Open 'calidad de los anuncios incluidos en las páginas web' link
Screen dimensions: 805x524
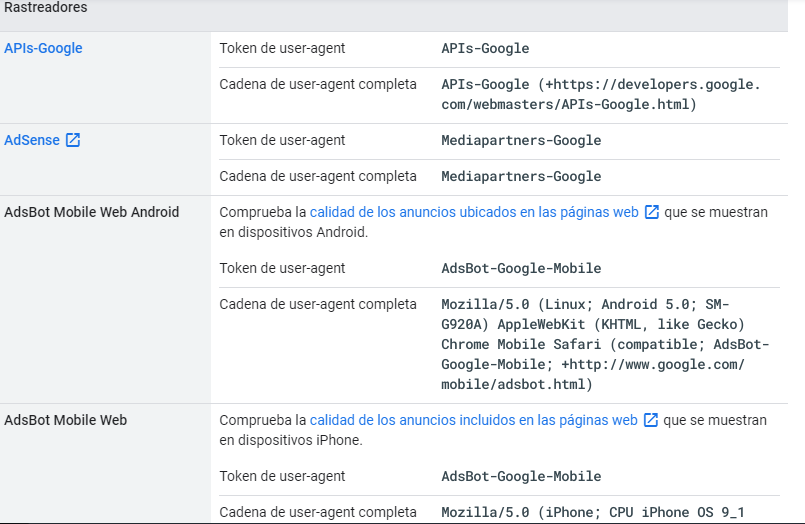[473, 420]
